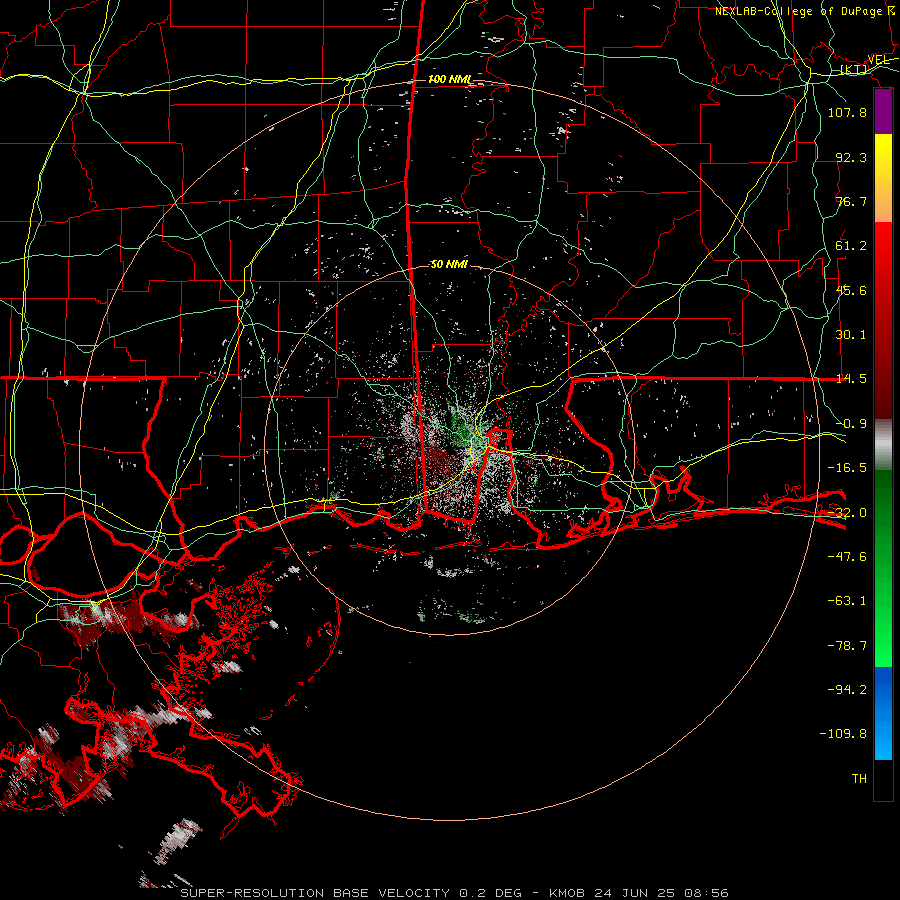
Task: Click the SUPER-RESOLUTION BASE VELOCITY caption
Action: [x=317, y=893]
